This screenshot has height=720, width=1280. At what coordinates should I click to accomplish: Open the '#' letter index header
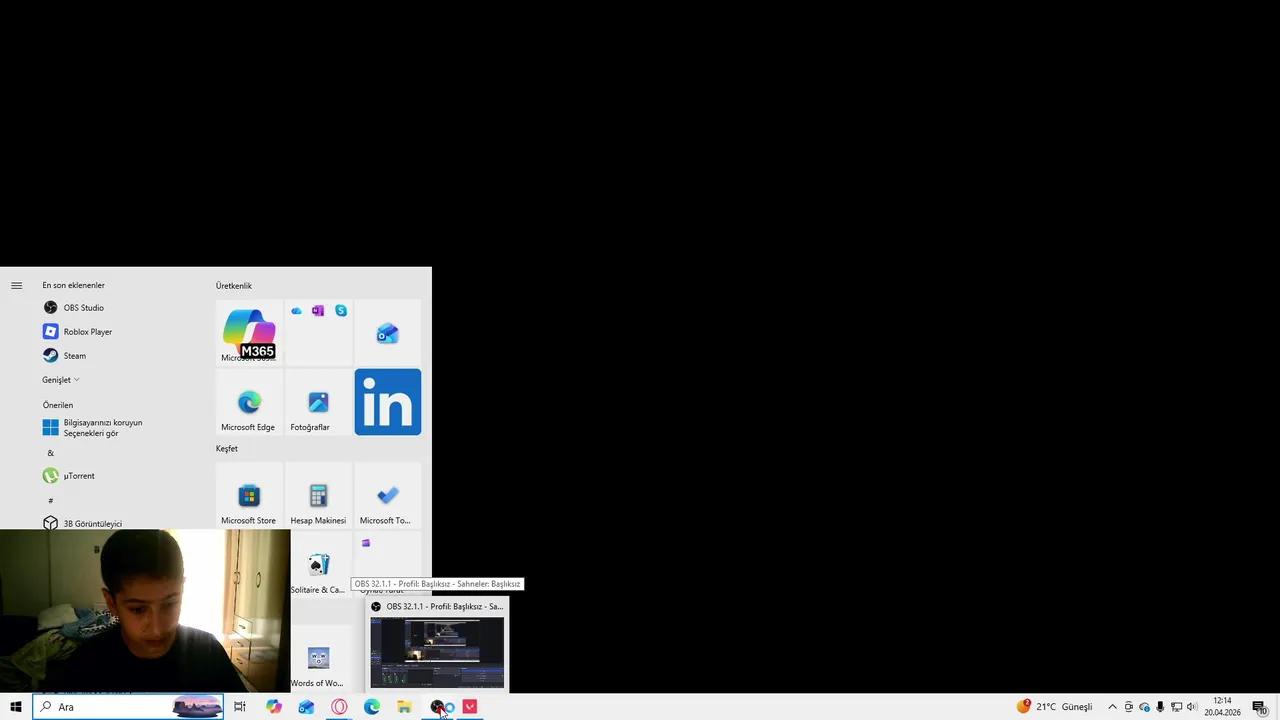pos(50,500)
